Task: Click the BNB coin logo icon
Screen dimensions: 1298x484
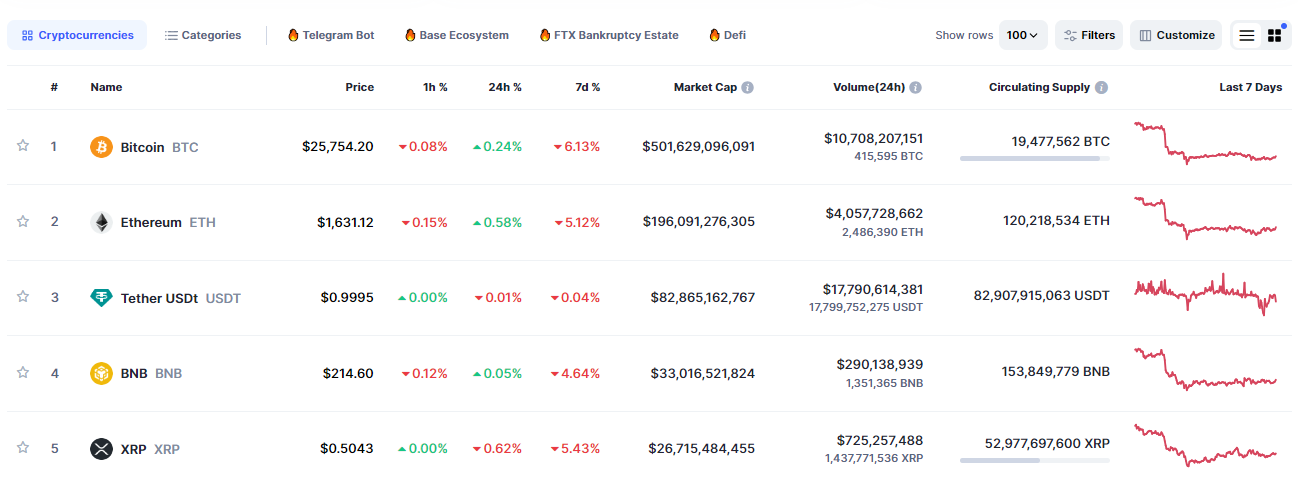Action: (101, 373)
